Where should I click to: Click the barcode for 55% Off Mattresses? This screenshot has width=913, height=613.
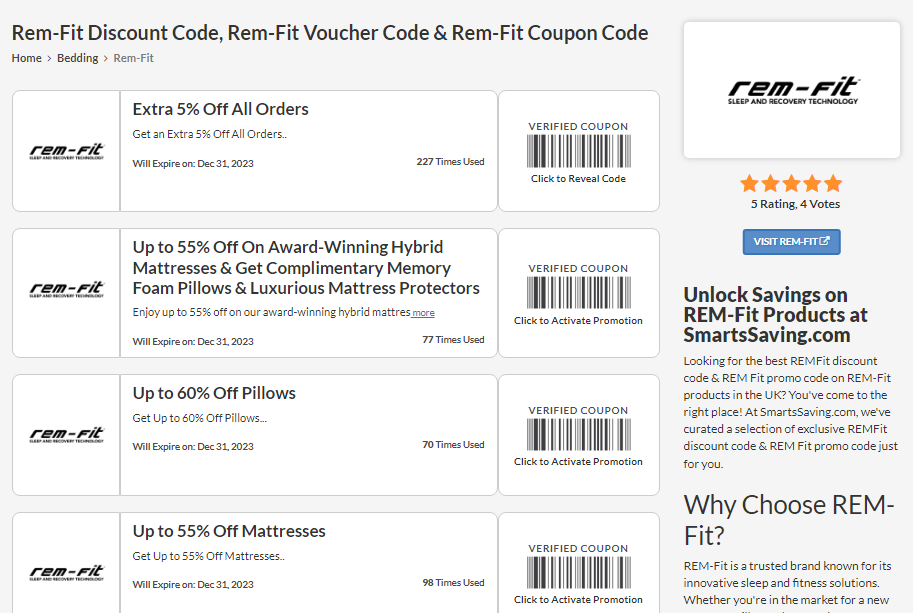click(579, 573)
